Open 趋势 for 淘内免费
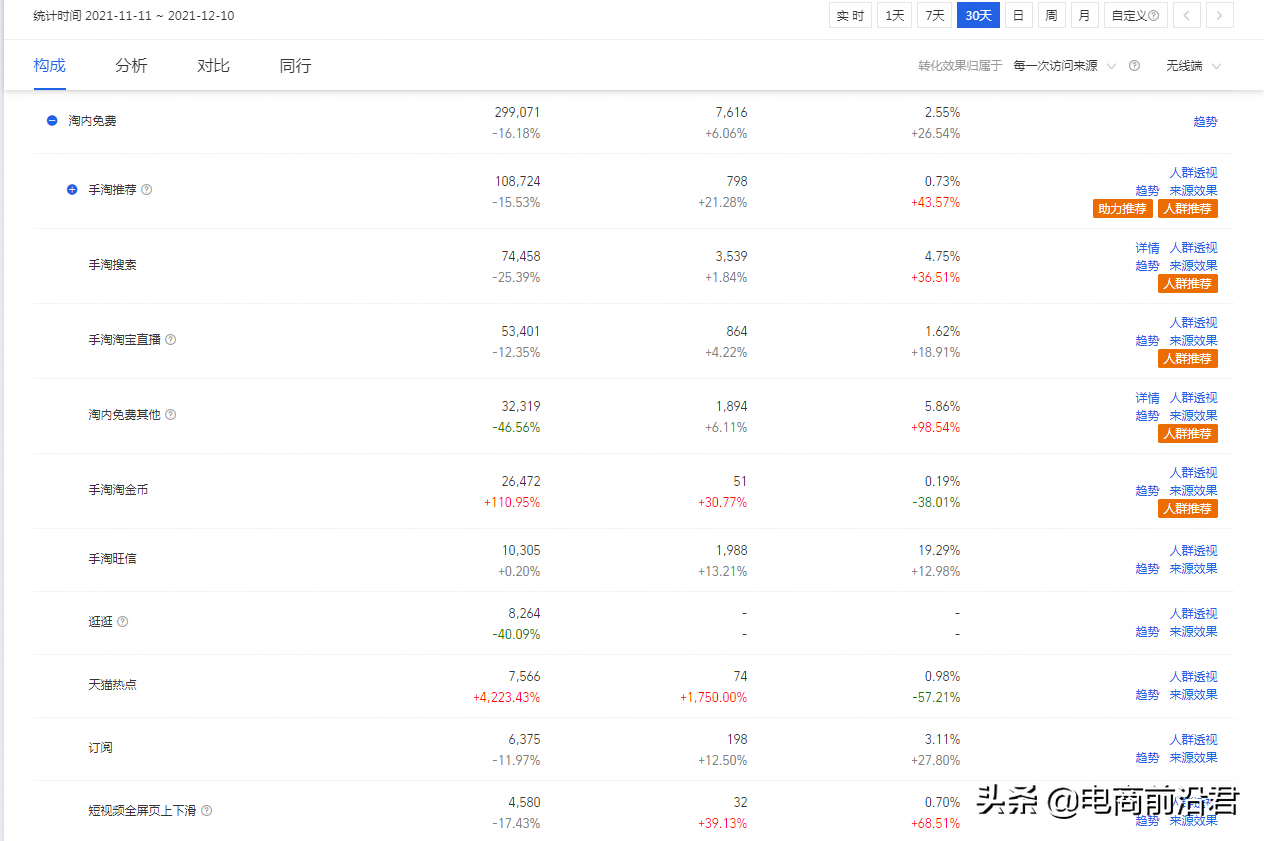 [1205, 121]
